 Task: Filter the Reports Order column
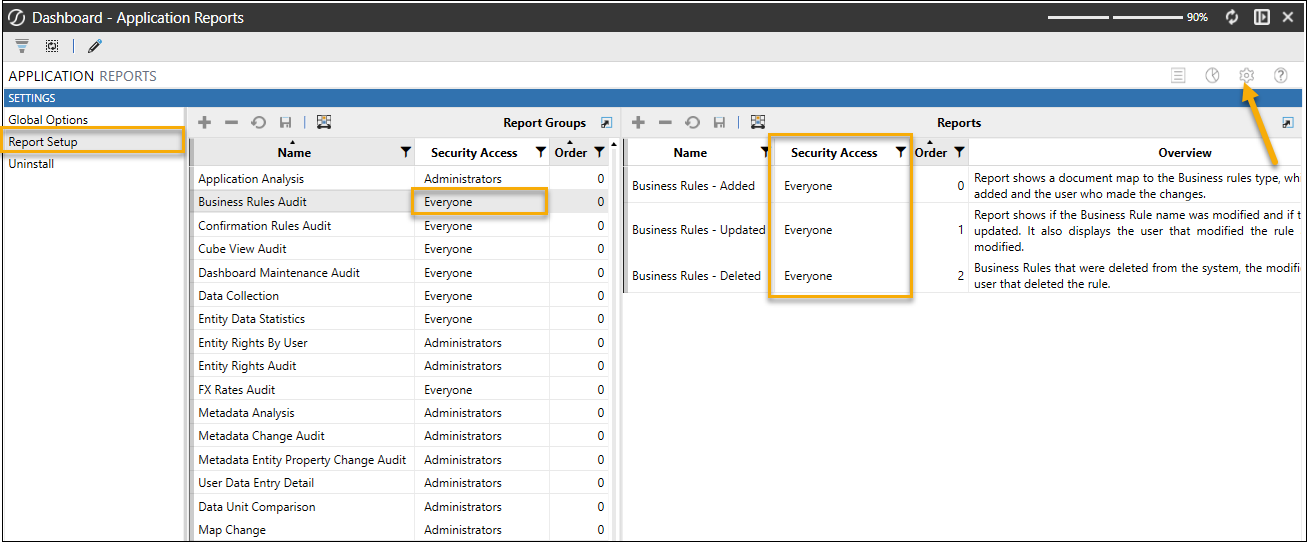point(958,153)
